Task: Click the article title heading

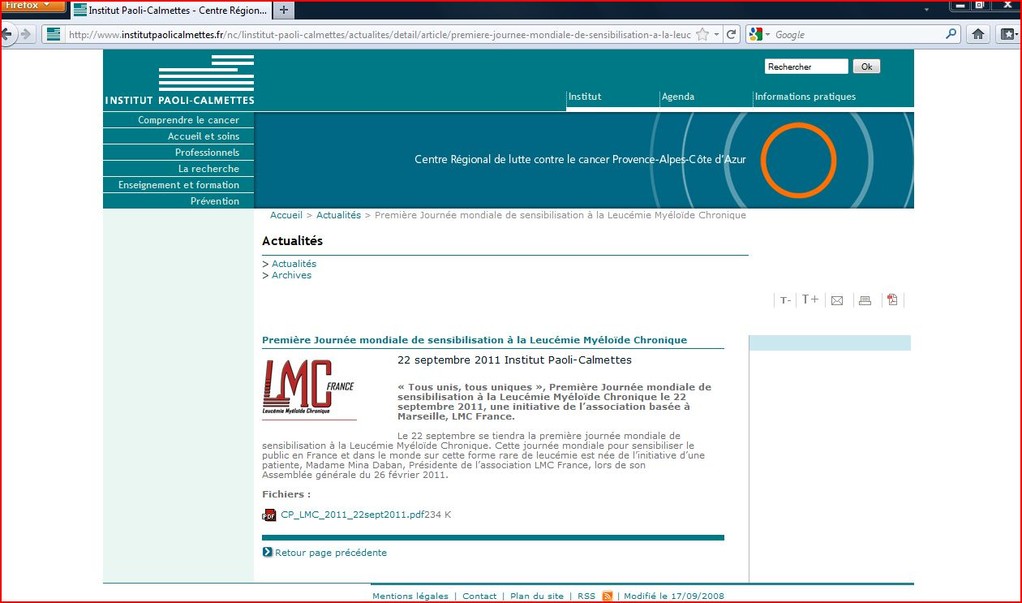Action: coord(474,340)
